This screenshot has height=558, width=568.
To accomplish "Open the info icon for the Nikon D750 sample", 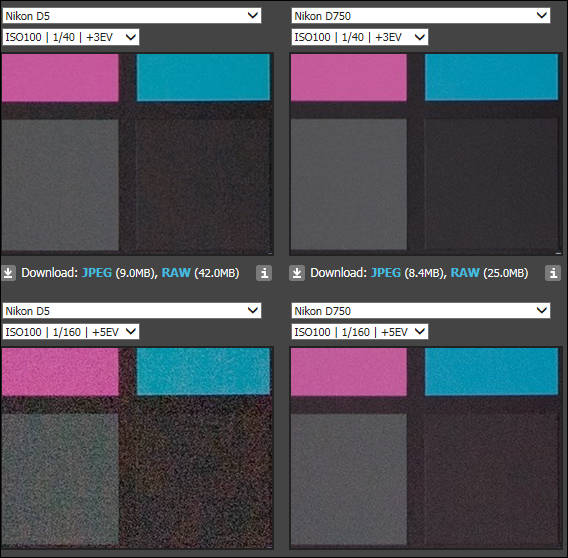I will [x=553, y=273].
